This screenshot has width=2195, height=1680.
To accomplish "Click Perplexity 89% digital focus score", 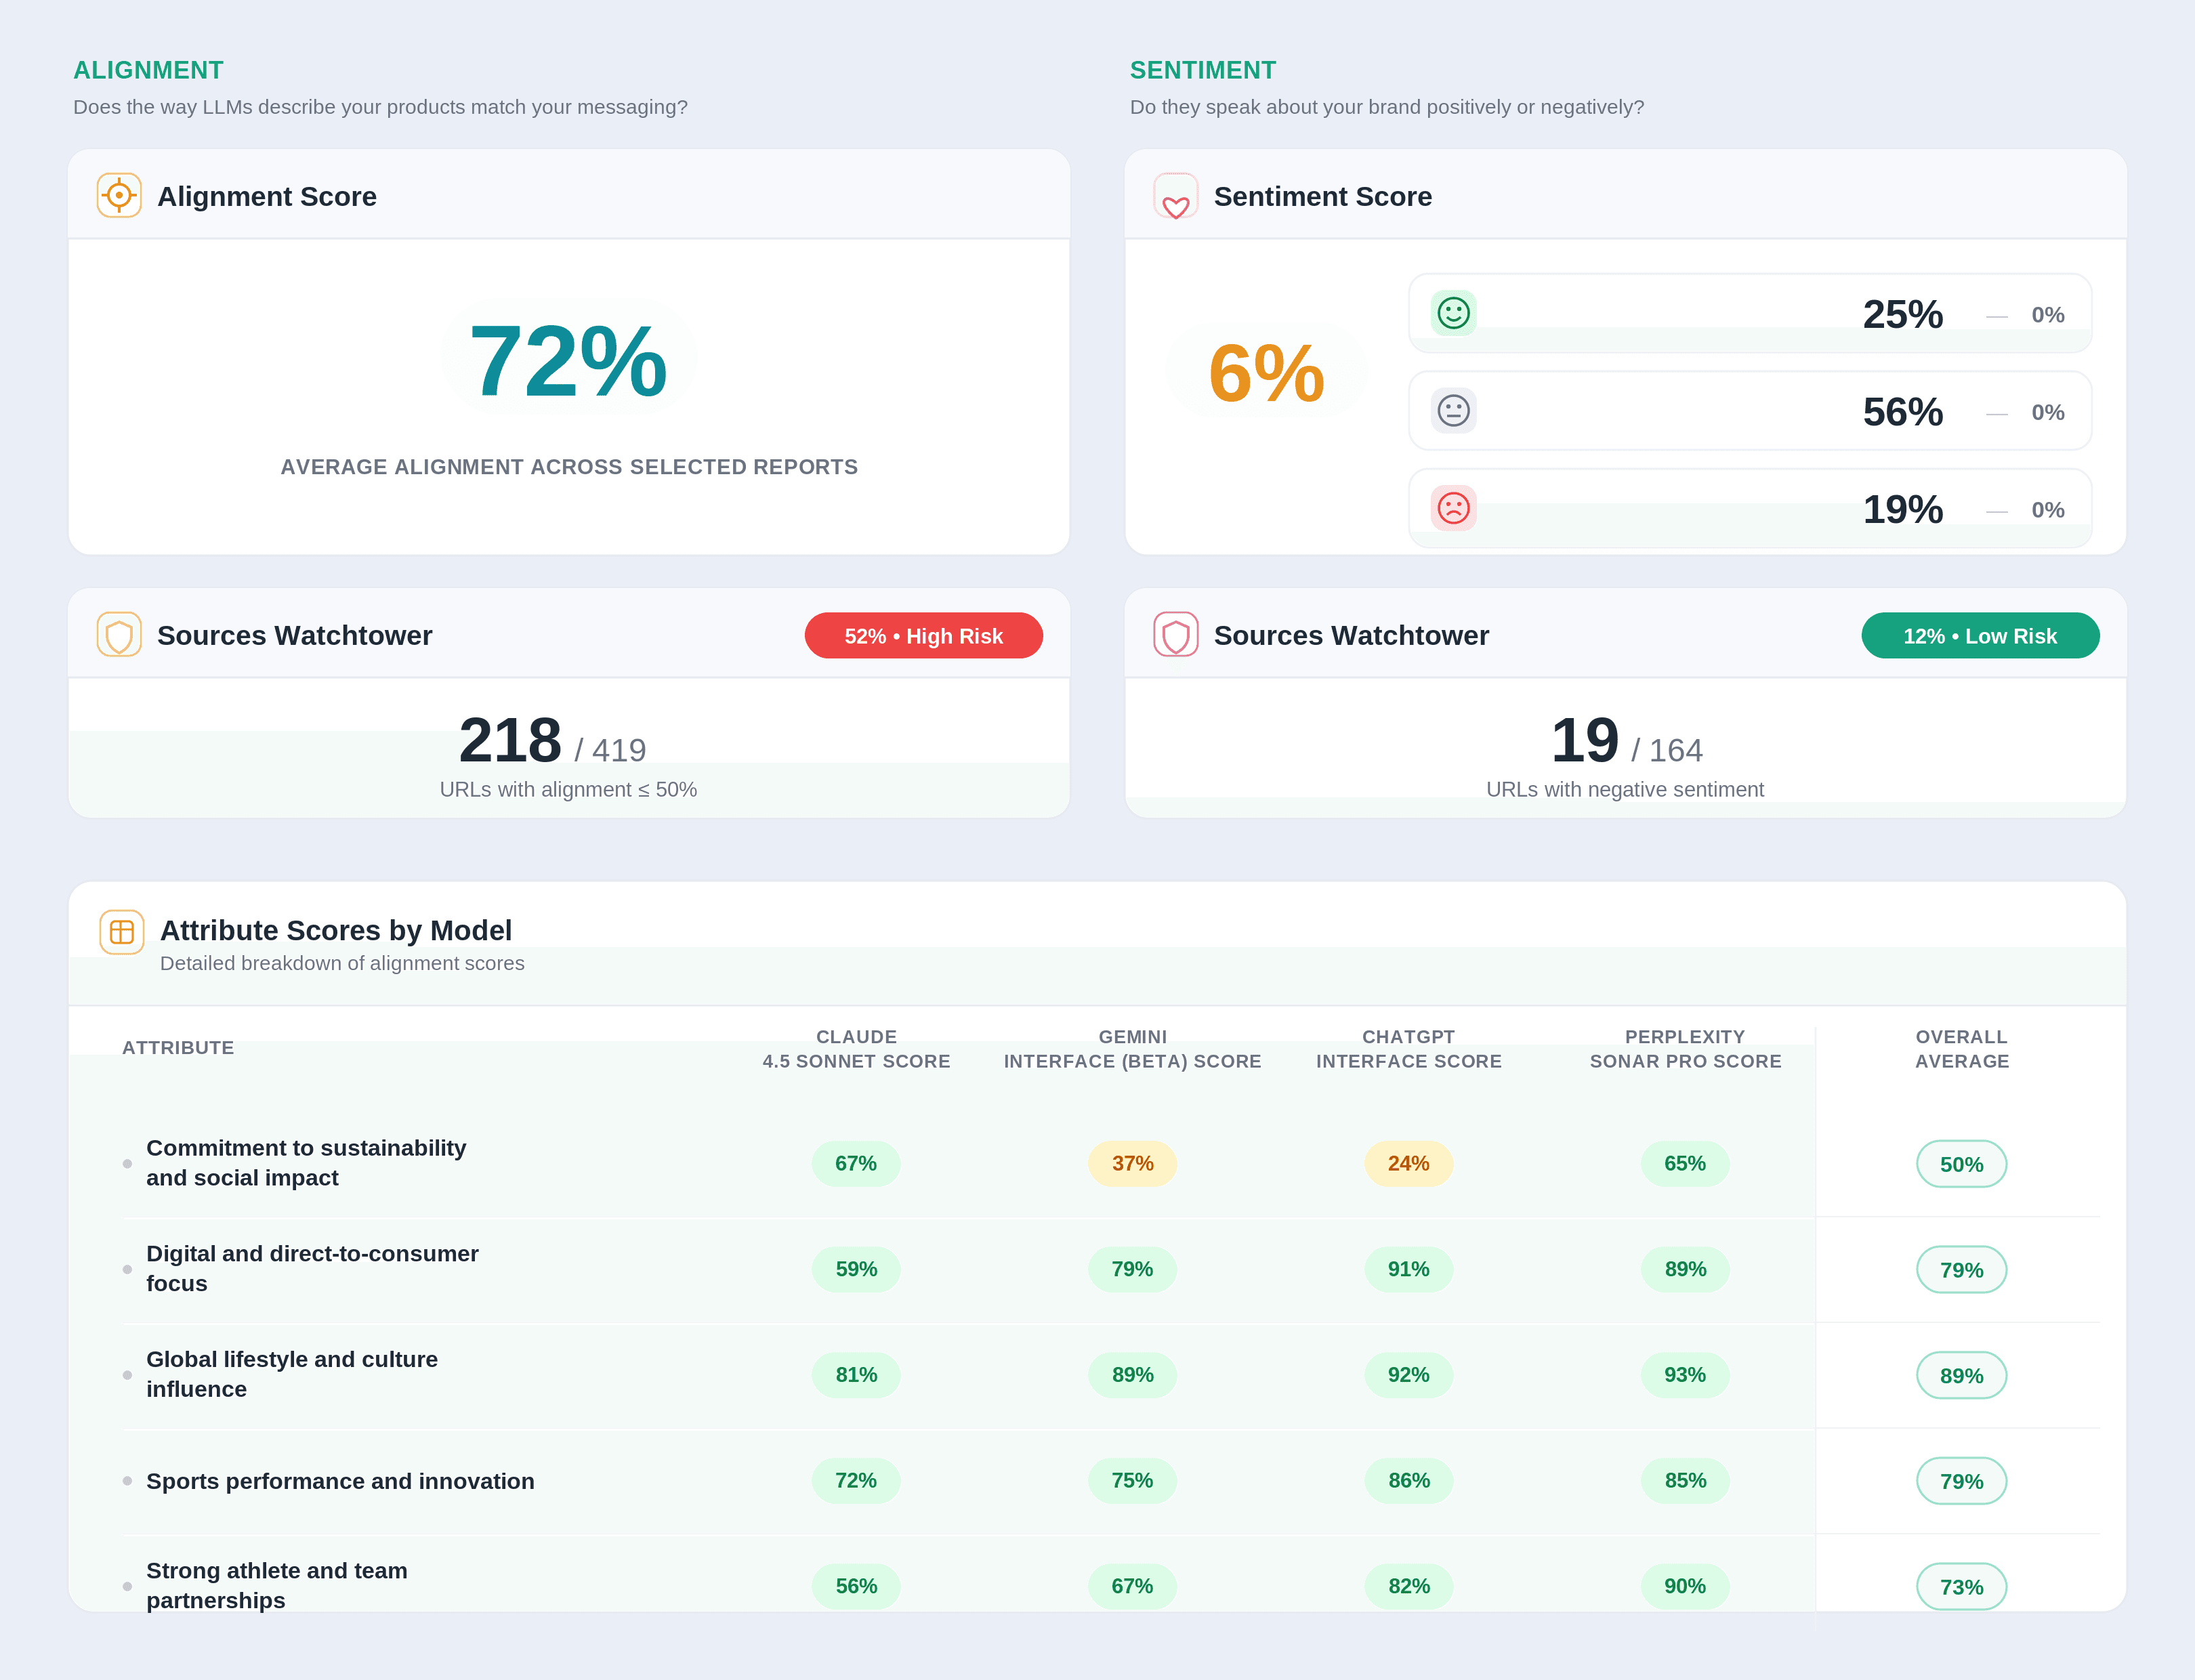I will point(1685,1269).
